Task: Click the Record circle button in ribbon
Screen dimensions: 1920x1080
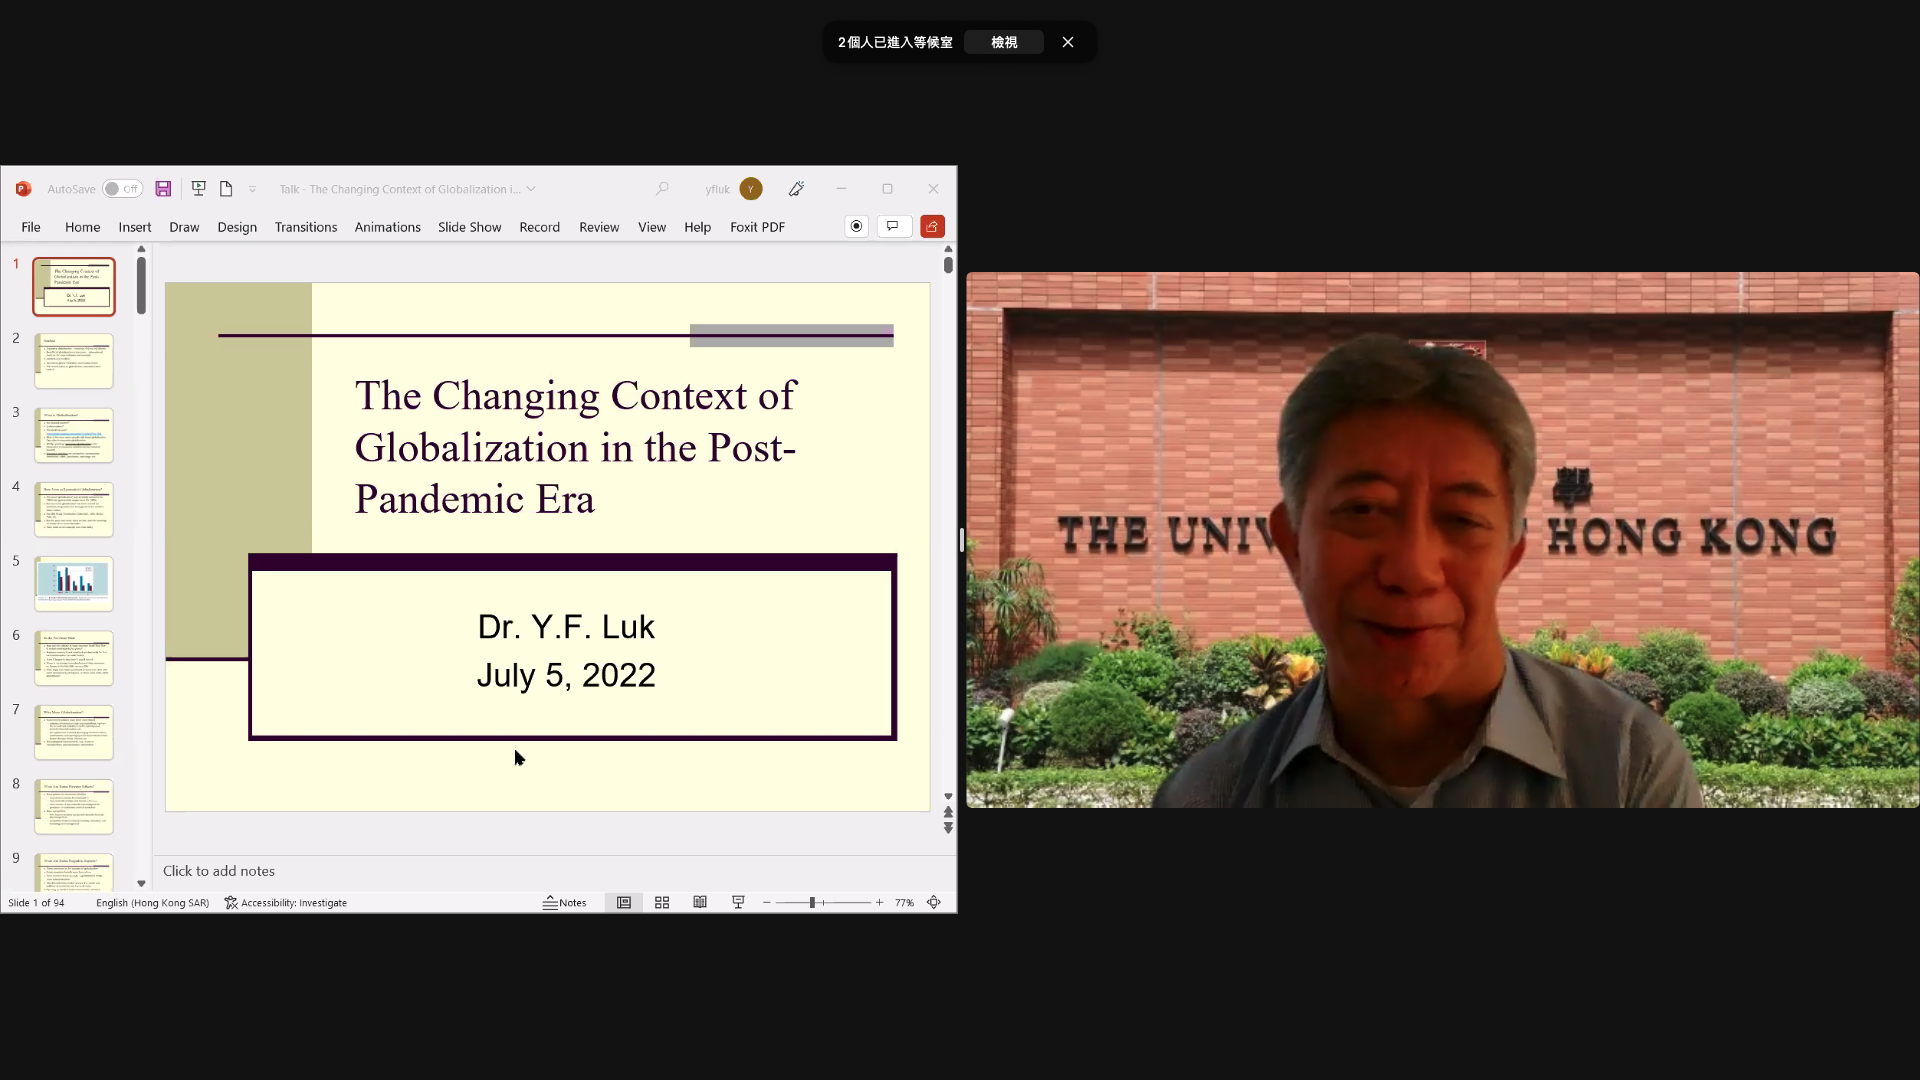Action: (856, 227)
